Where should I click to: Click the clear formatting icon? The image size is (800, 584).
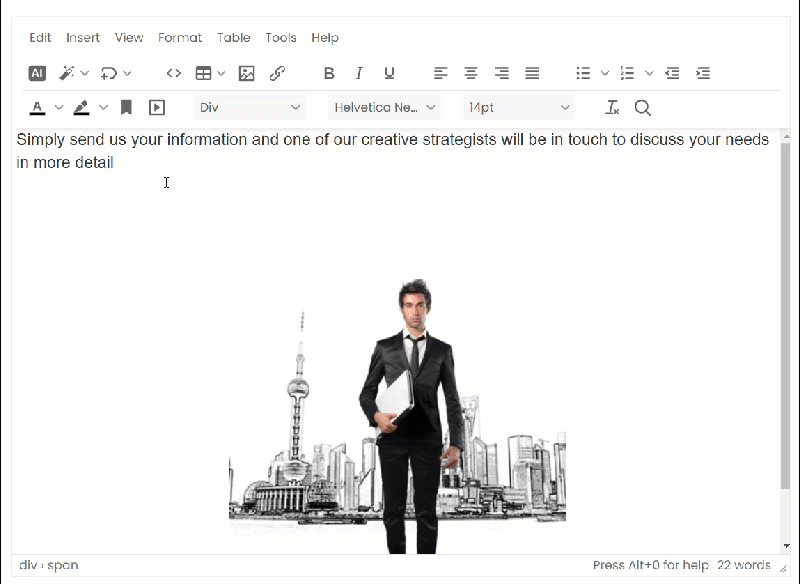click(x=612, y=108)
